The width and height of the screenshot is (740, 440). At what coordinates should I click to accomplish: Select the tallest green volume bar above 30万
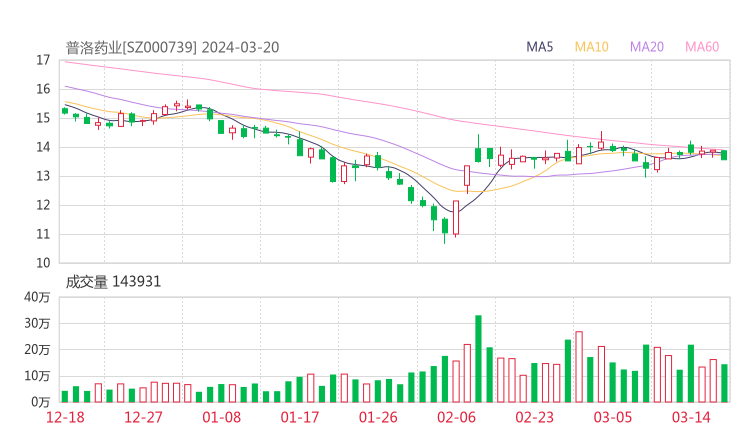point(478,359)
